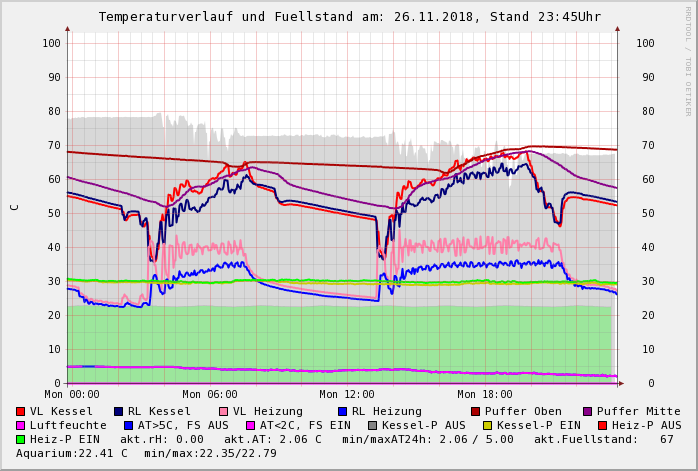Click the blue RL Heizung legend swatch
This screenshot has width=698, height=471.
[342, 411]
